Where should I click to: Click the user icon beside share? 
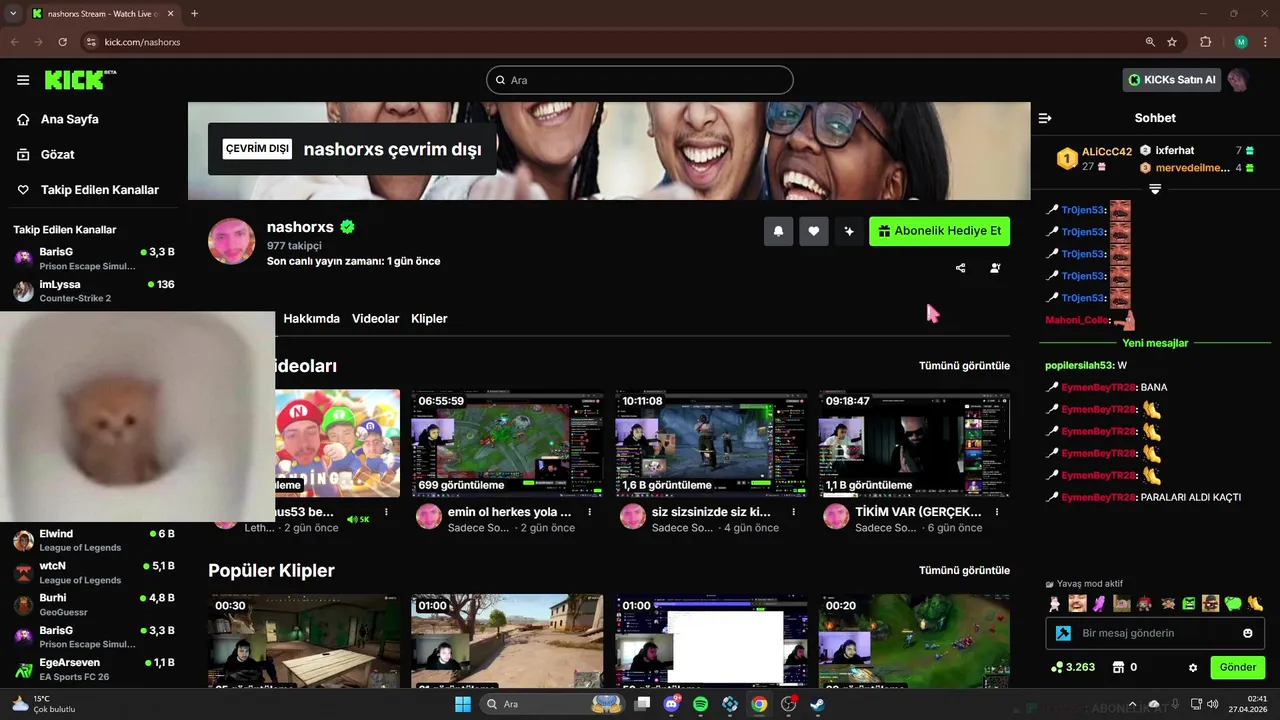pos(995,268)
